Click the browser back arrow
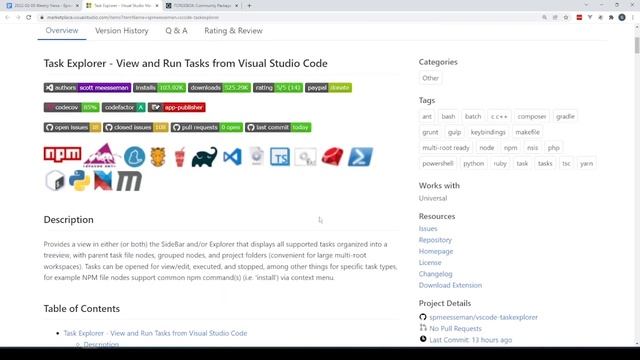Screen dimensions: 640x360 click(7, 17)
